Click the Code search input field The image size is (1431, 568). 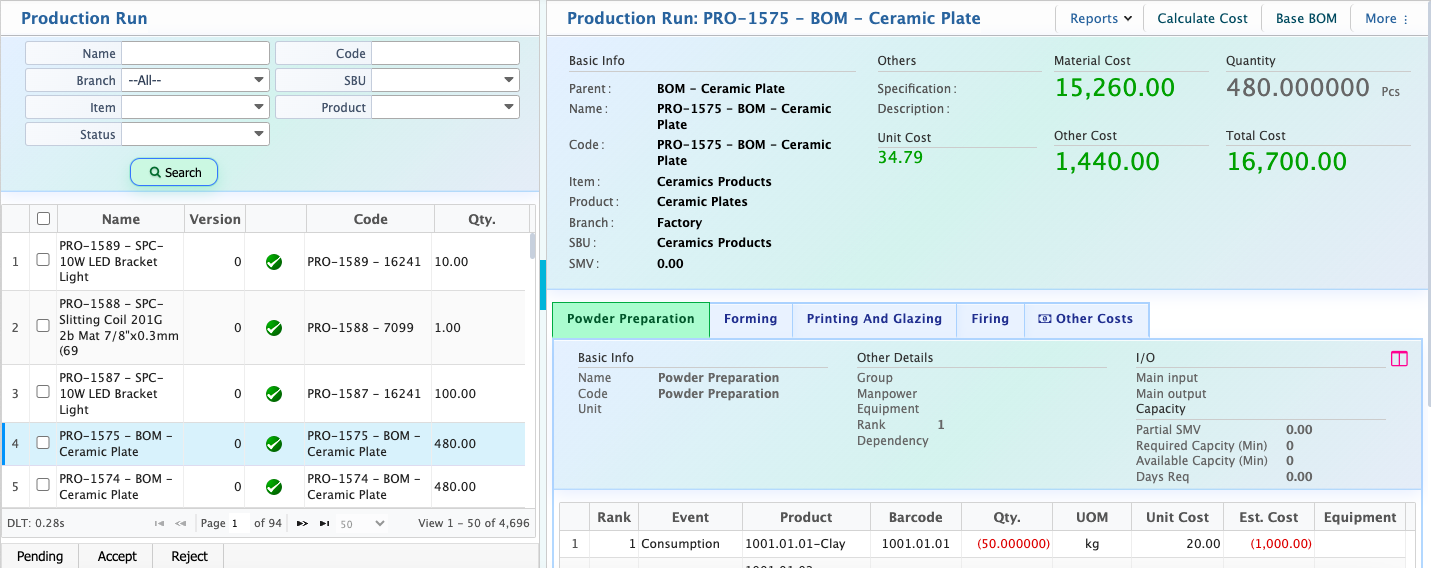click(x=445, y=53)
